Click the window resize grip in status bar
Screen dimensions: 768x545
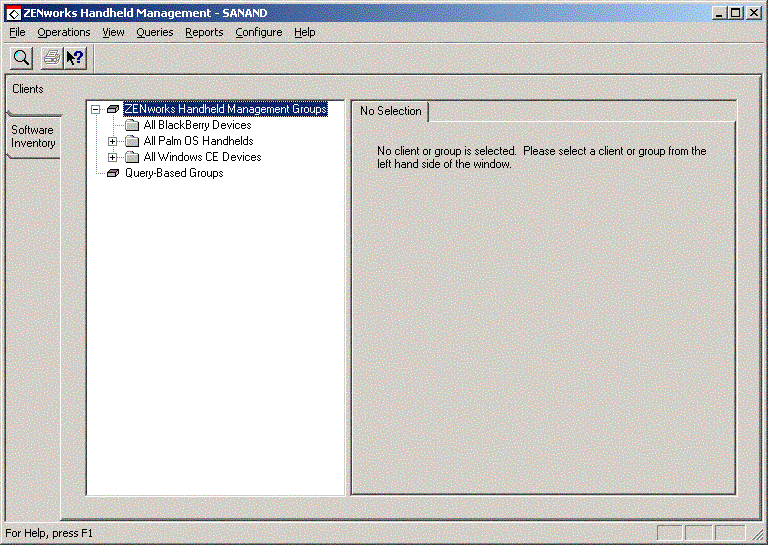pos(757,534)
